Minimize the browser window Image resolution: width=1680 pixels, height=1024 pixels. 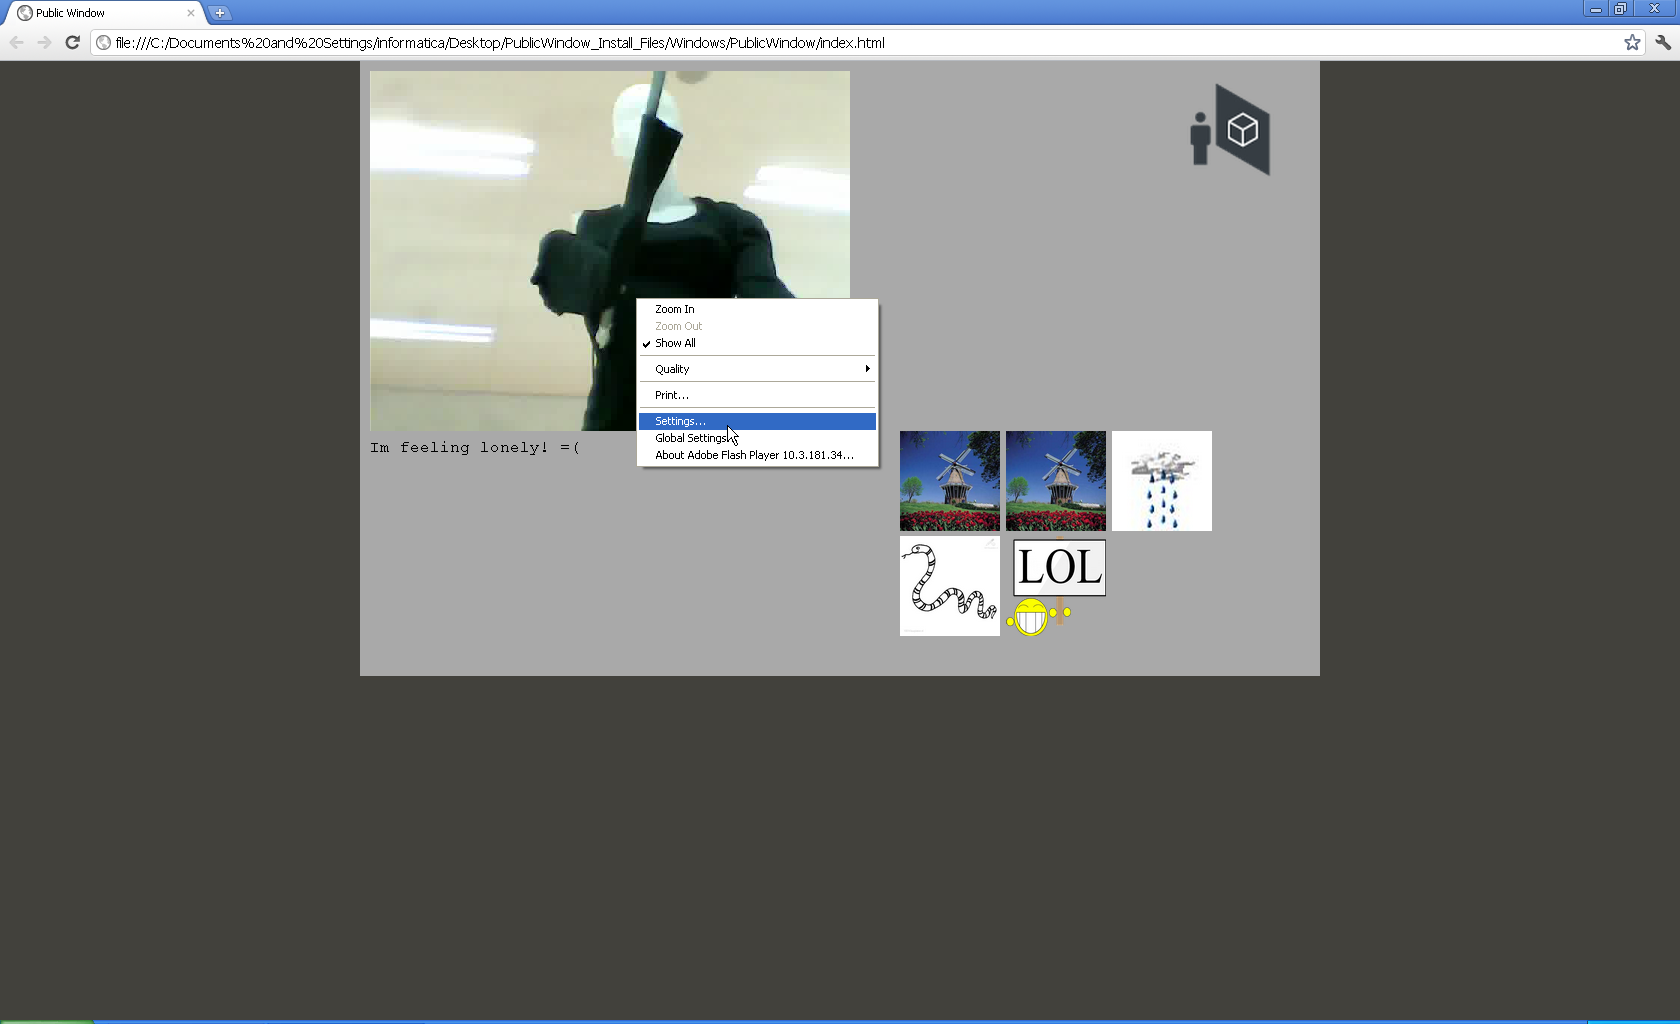[1595, 9]
